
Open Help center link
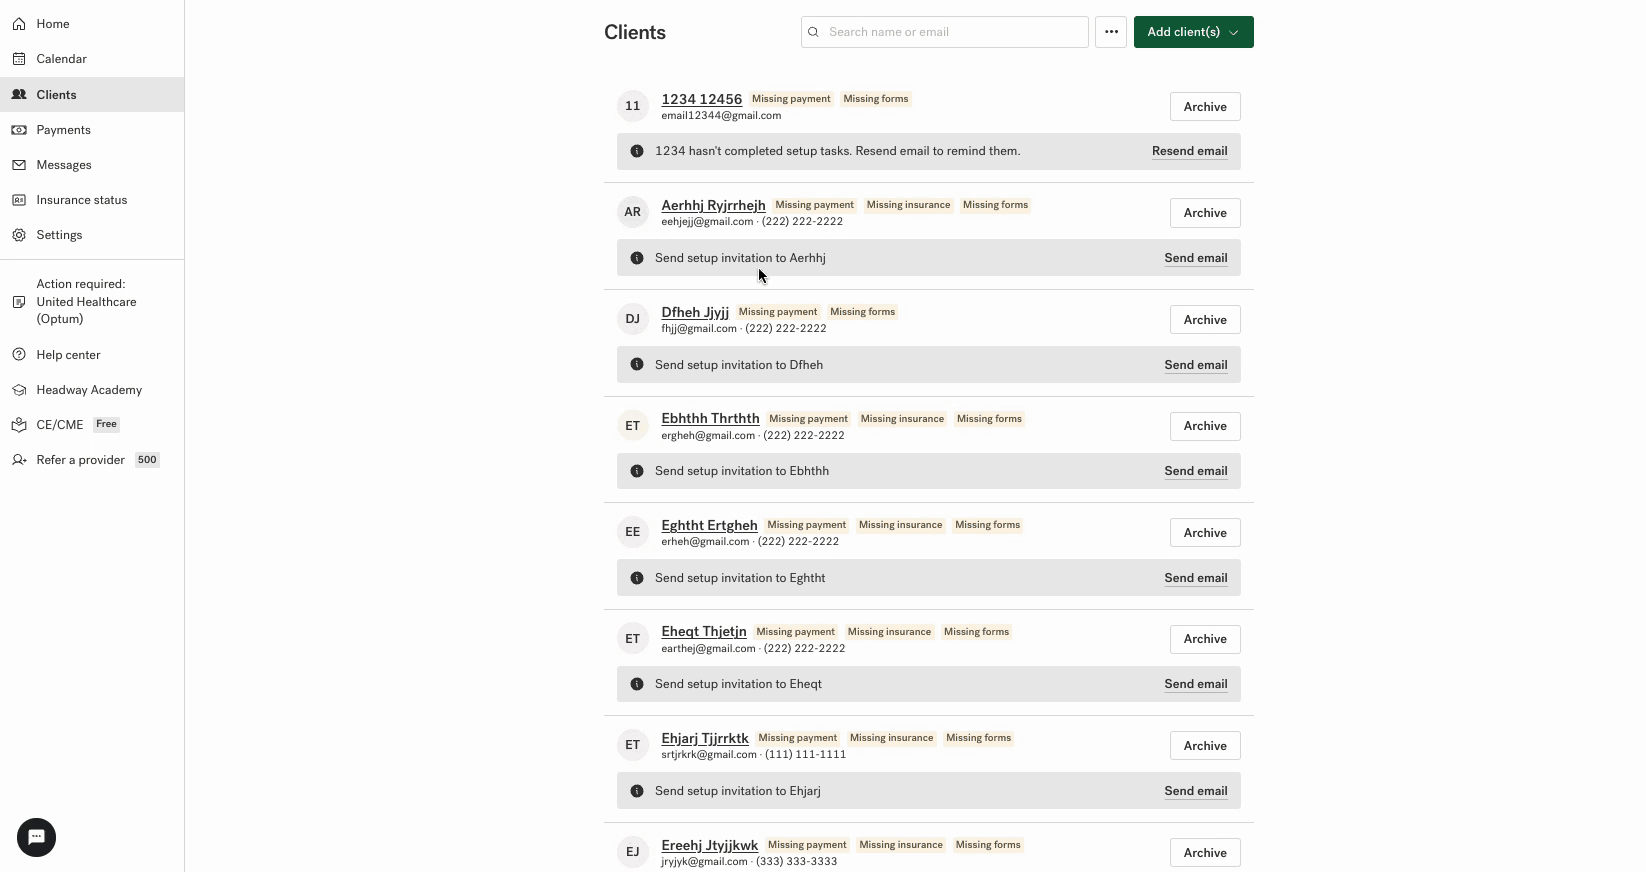(69, 355)
